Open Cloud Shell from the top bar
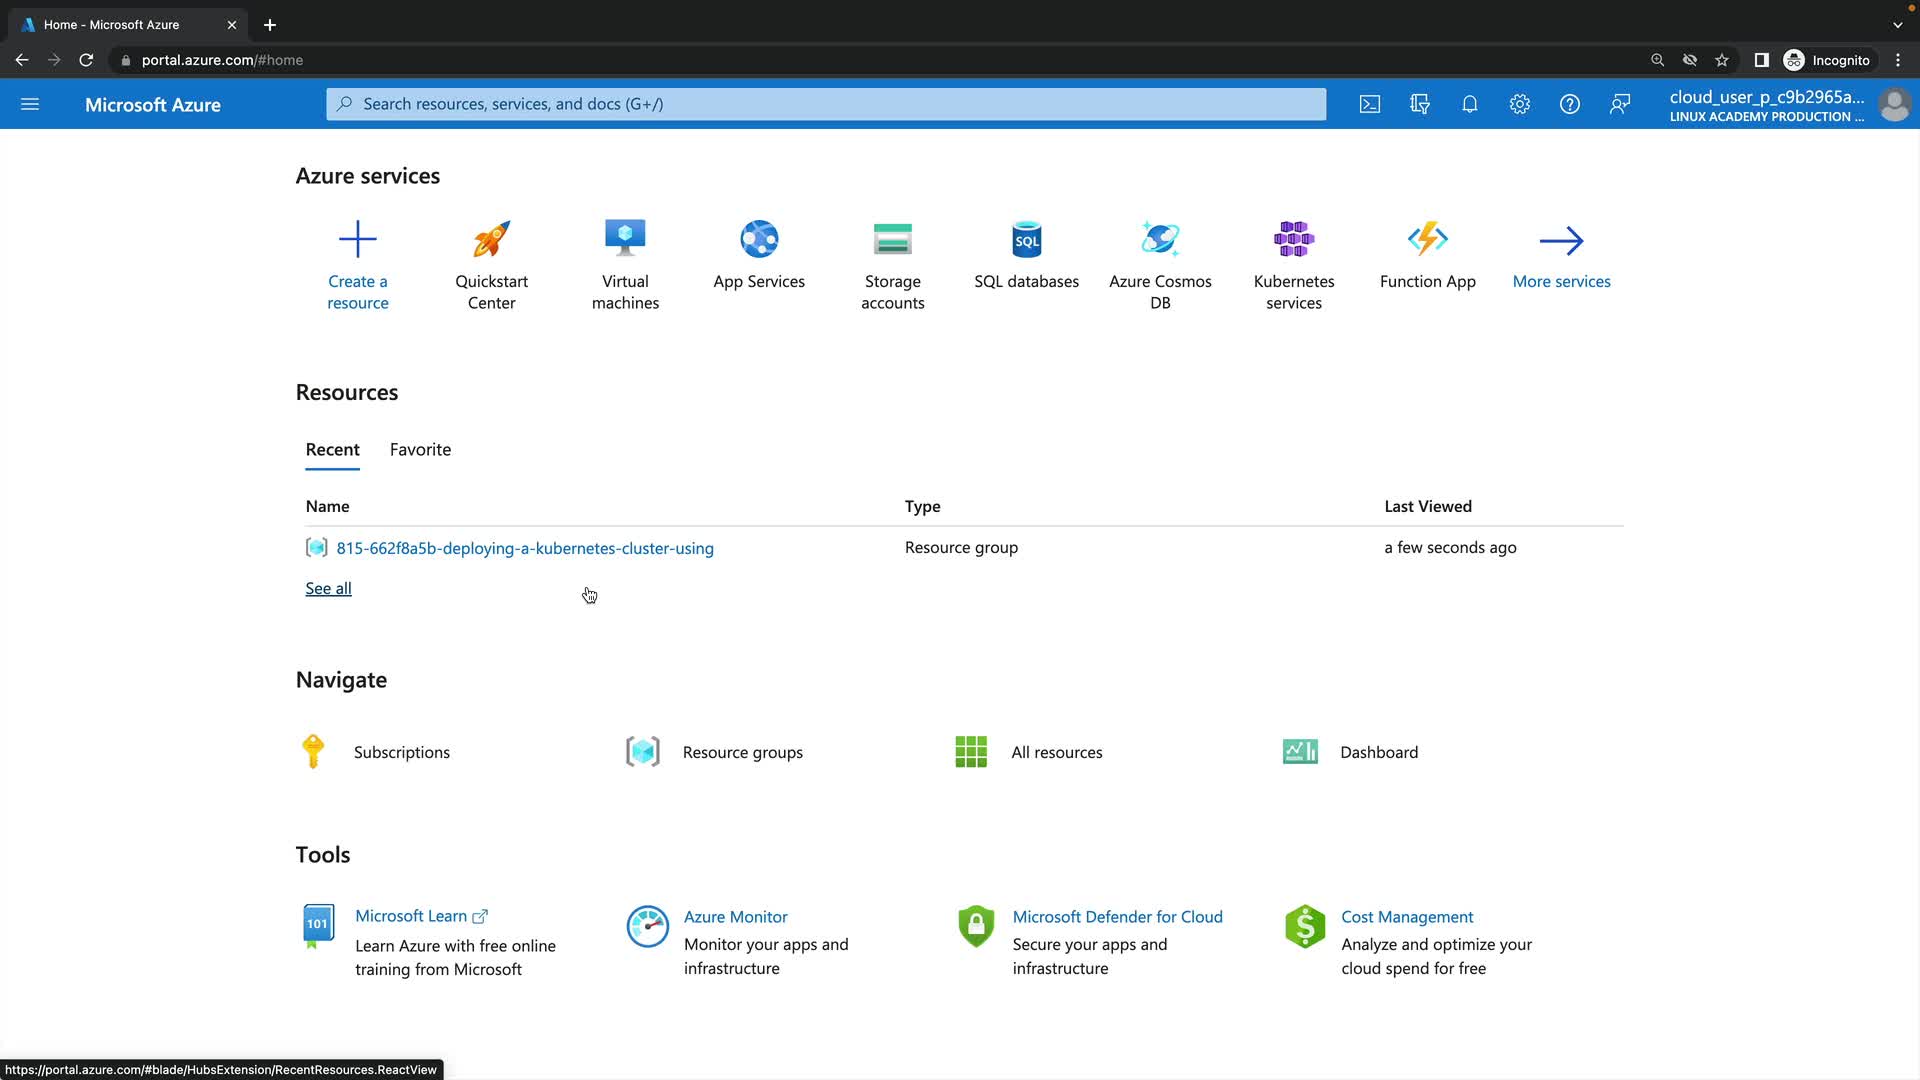The width and height of the screenshot is (1920, 1080). [x=1370, y=104]
